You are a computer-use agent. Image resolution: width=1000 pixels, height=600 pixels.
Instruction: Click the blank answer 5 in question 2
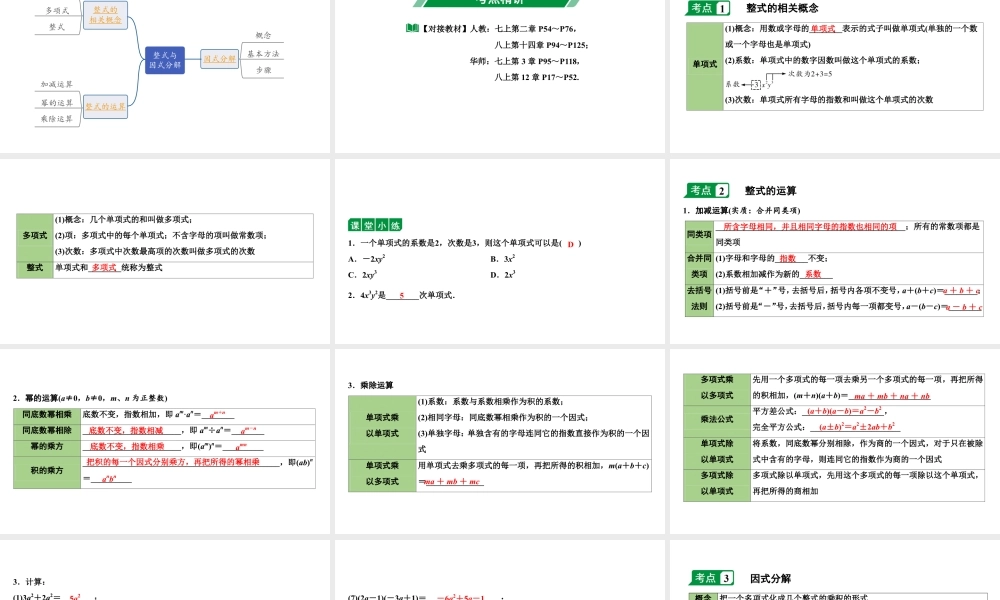401,294
